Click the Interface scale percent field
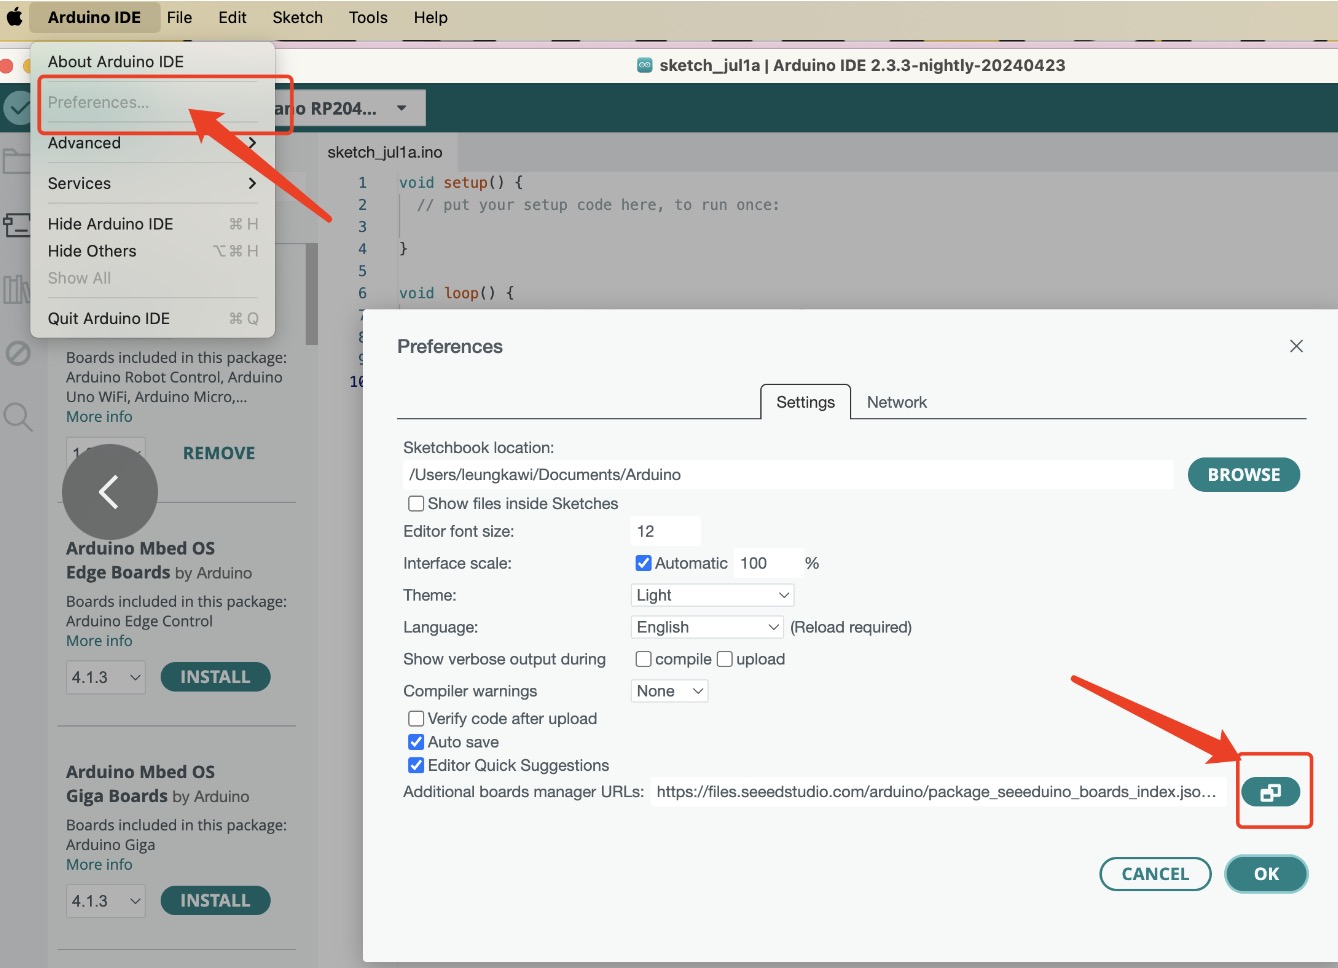This screenshot has height=968, width=1338. (767, 563)
